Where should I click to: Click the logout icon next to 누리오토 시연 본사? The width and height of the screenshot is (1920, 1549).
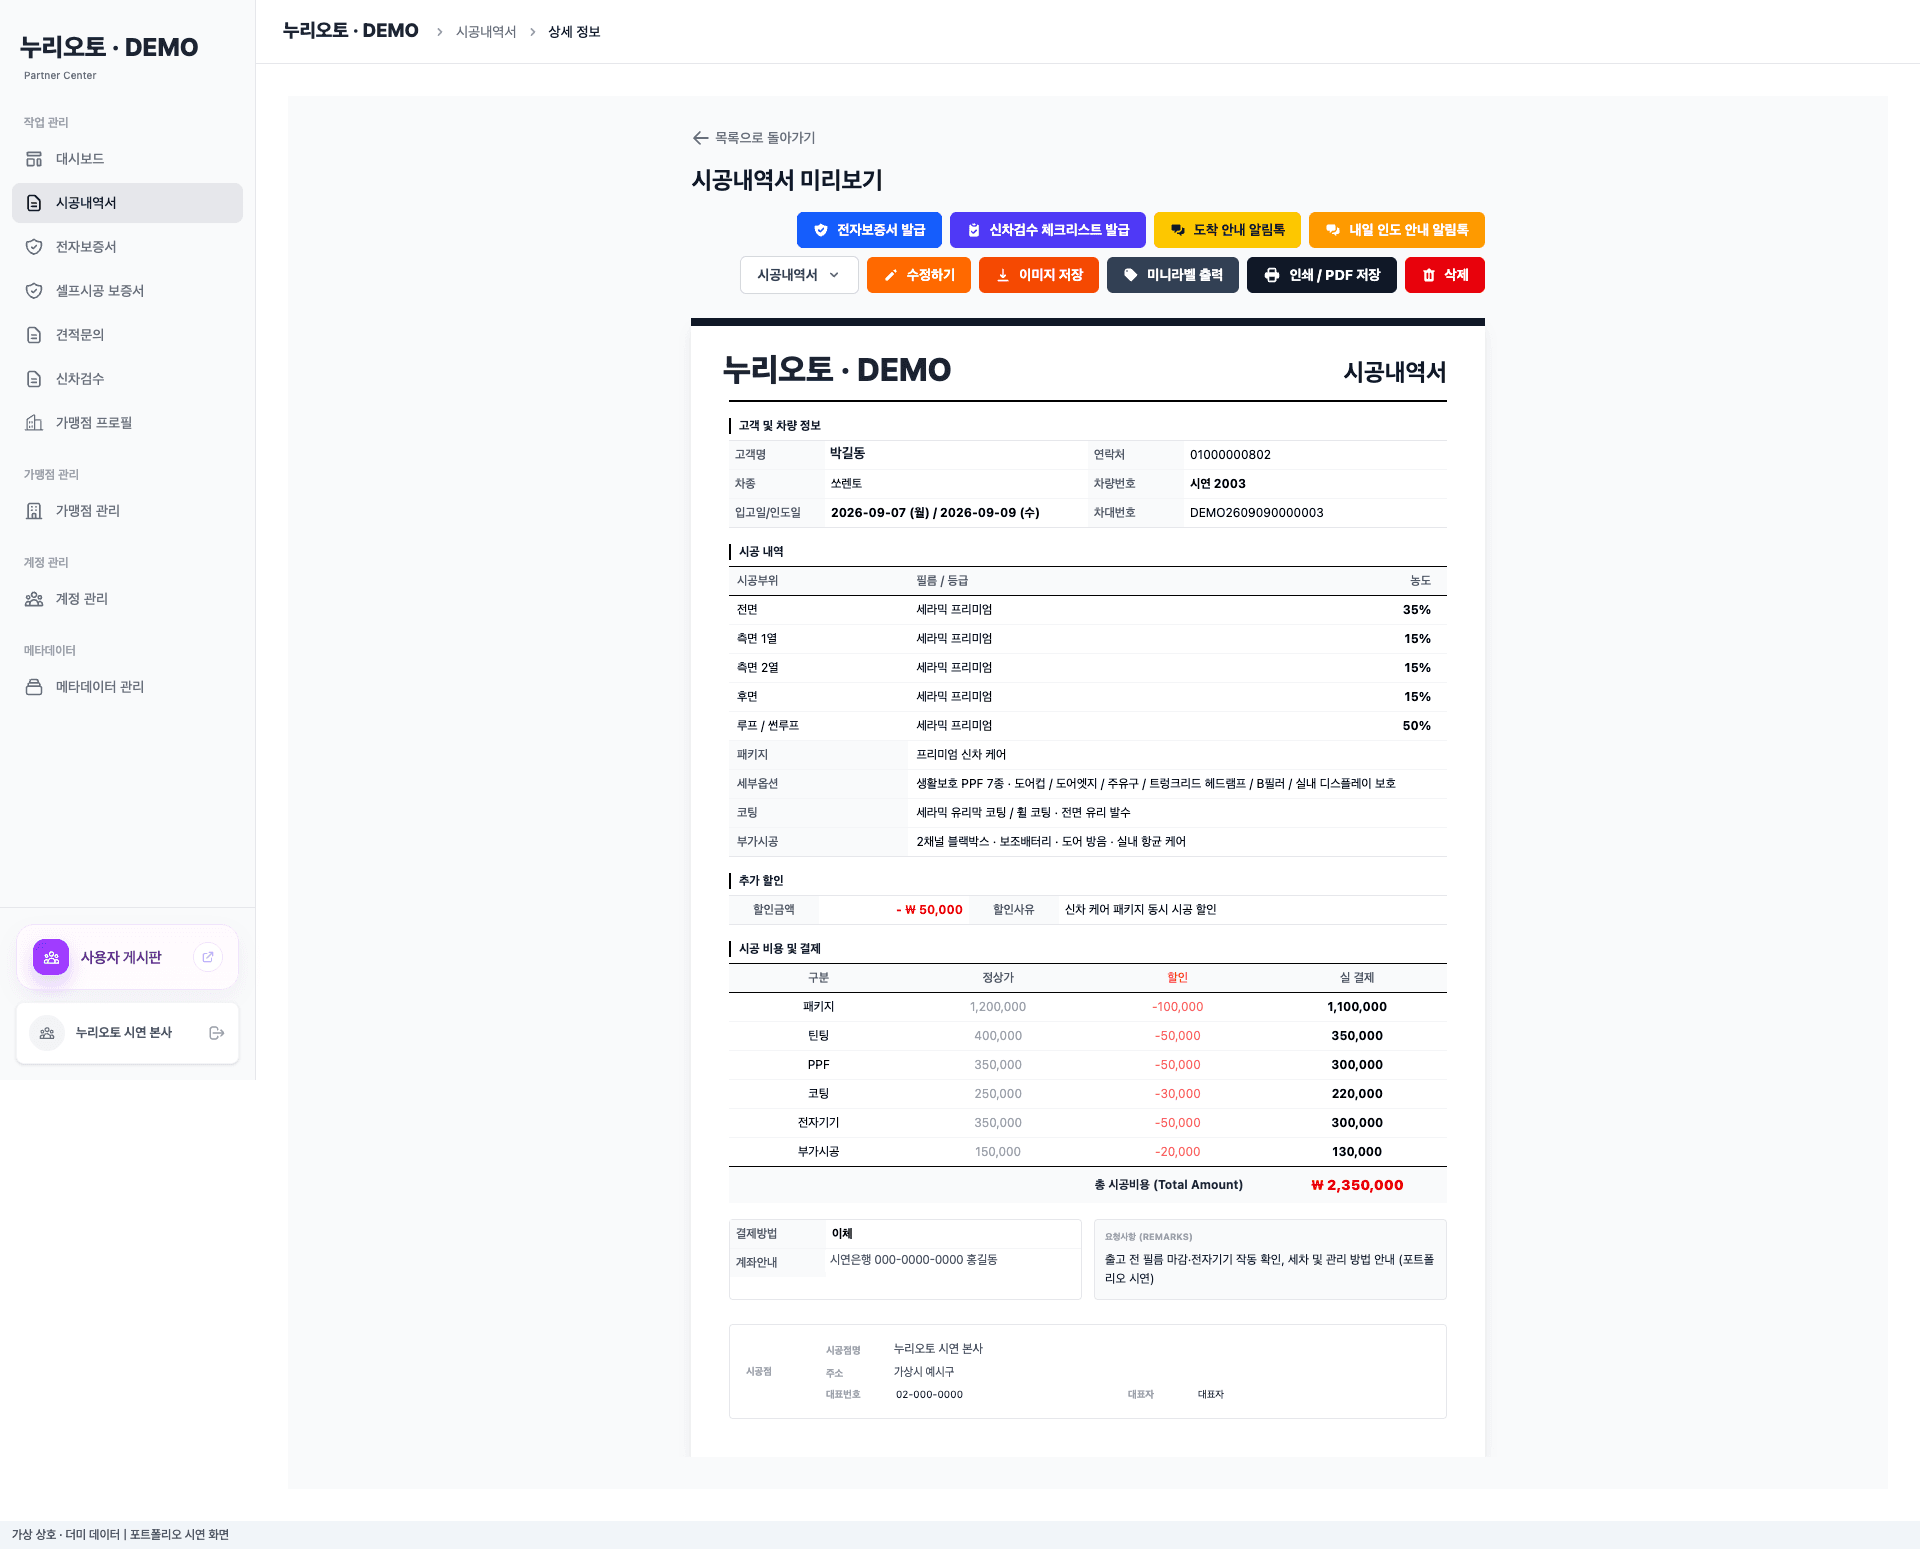coord(216,1033)
